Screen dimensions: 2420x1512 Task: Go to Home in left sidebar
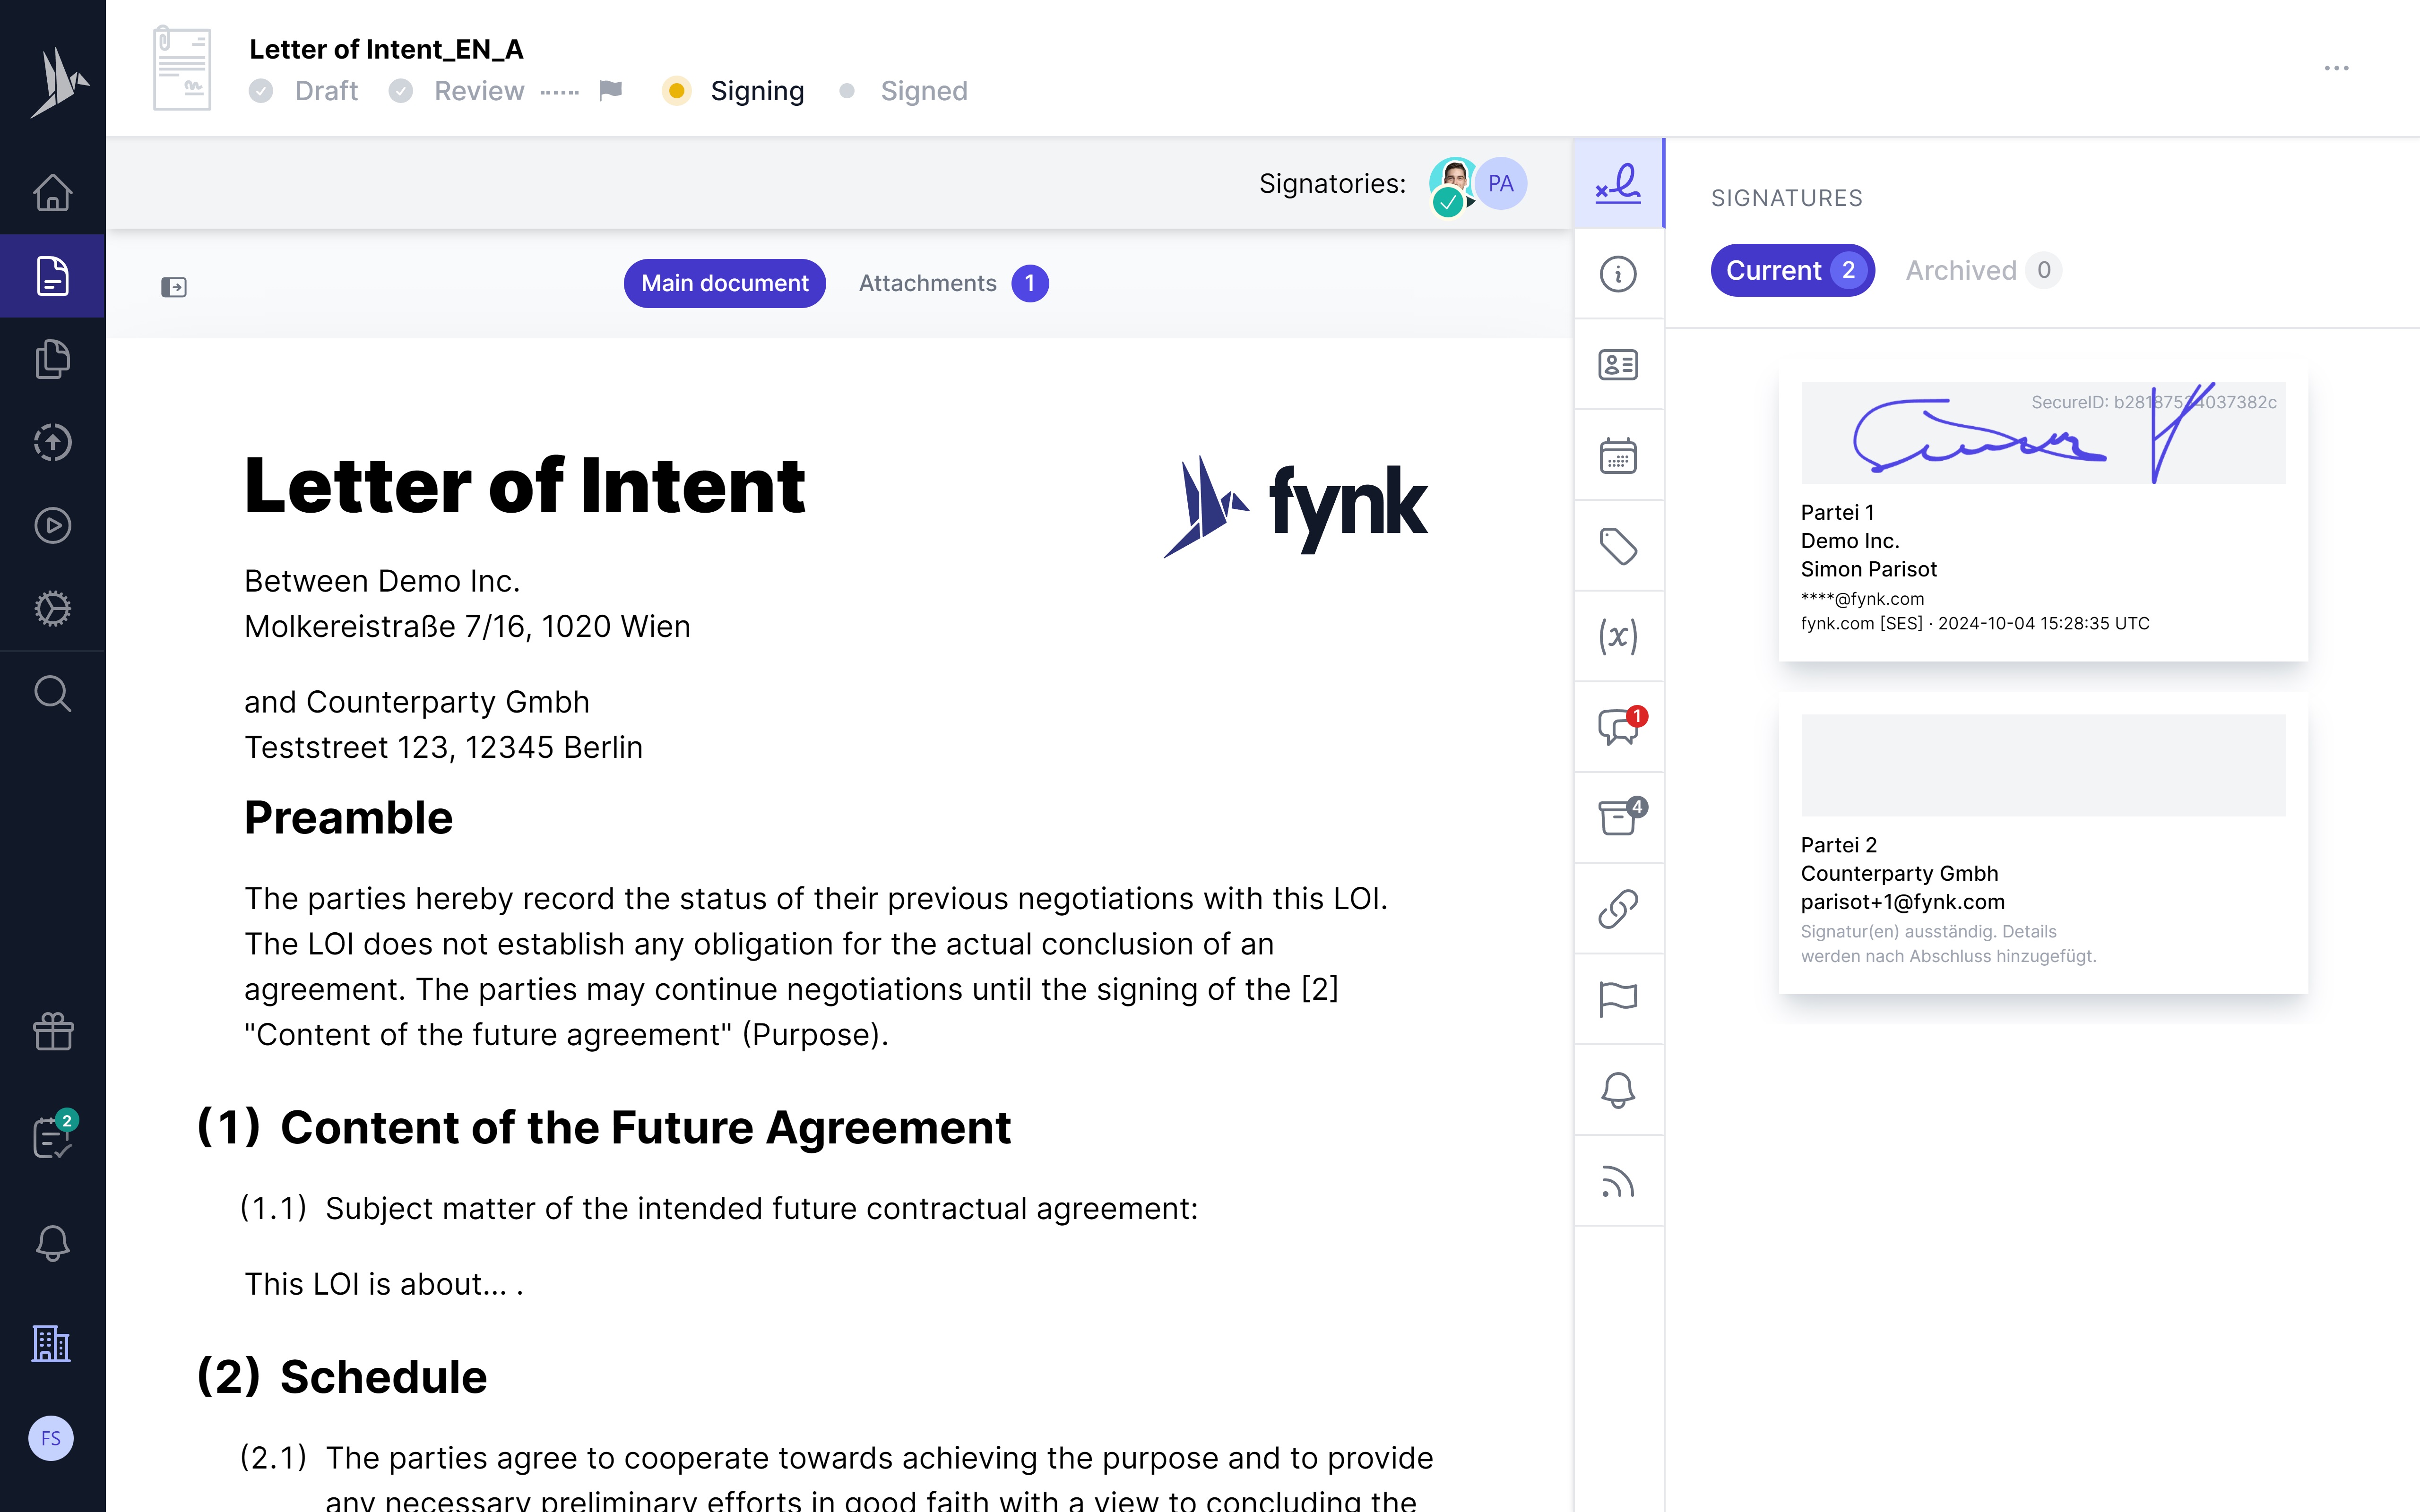coord(52,193)
